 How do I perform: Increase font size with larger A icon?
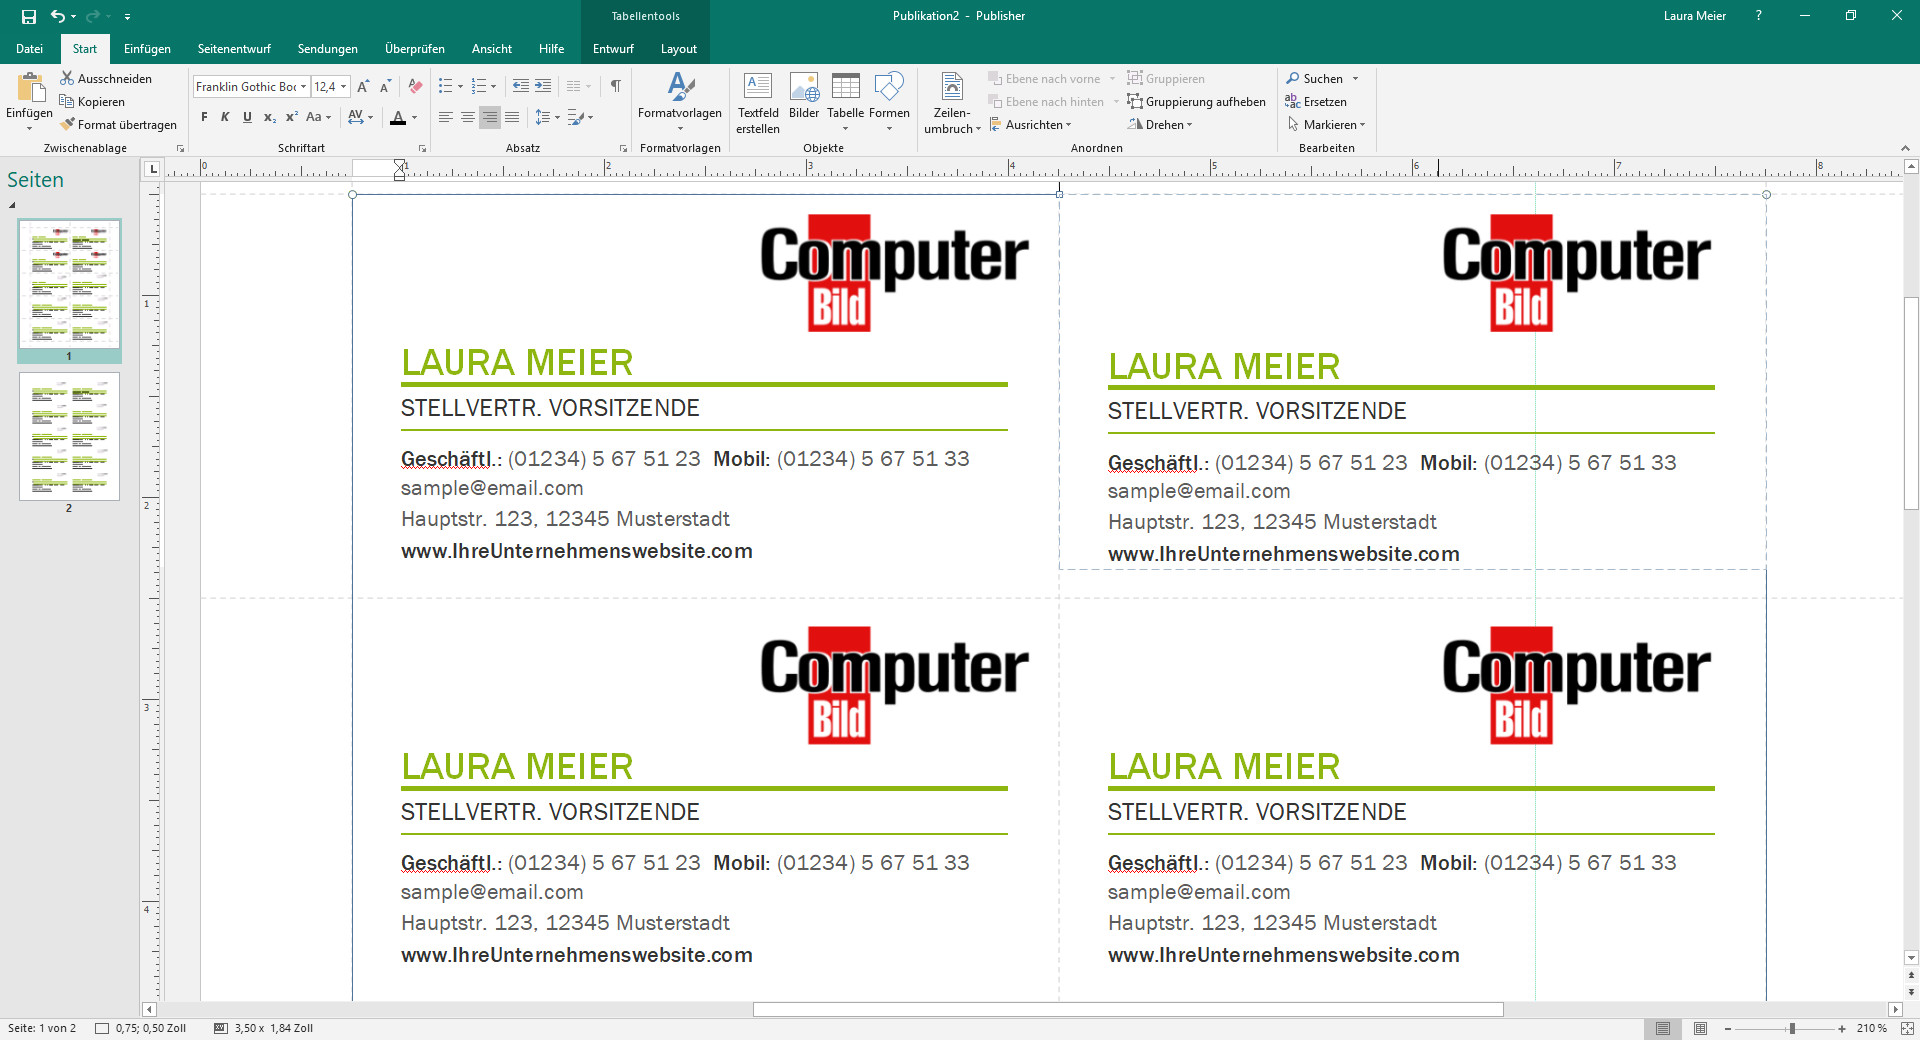point(363,87)
